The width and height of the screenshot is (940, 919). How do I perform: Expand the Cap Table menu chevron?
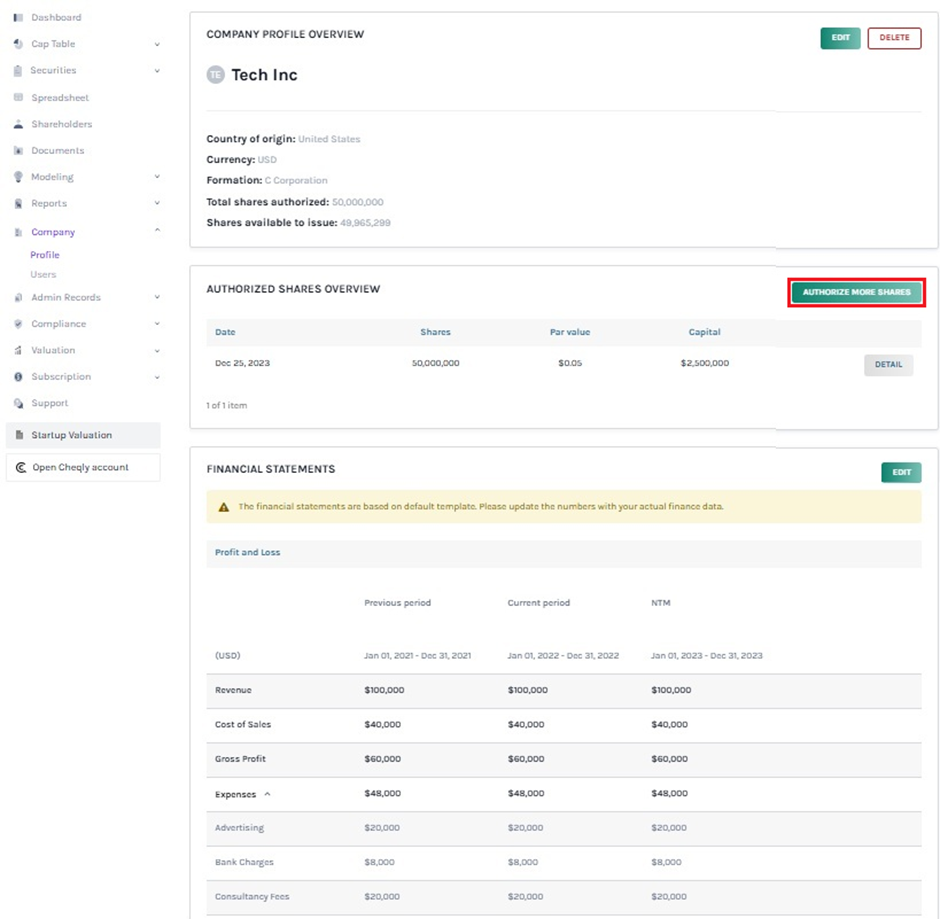pos(157,45)
